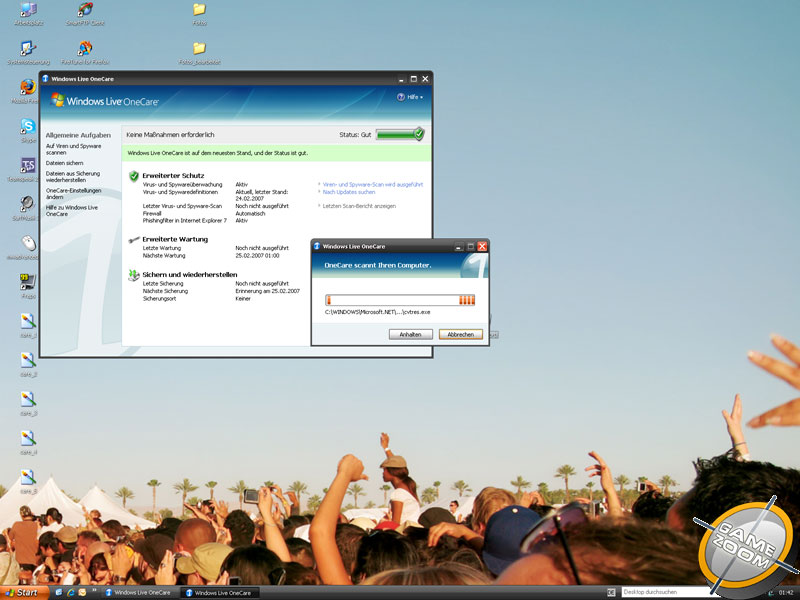Switch to first Windows Live OneCare taskbar button
Viewport: 800px width, 600px height.
[x=138, y=592]
